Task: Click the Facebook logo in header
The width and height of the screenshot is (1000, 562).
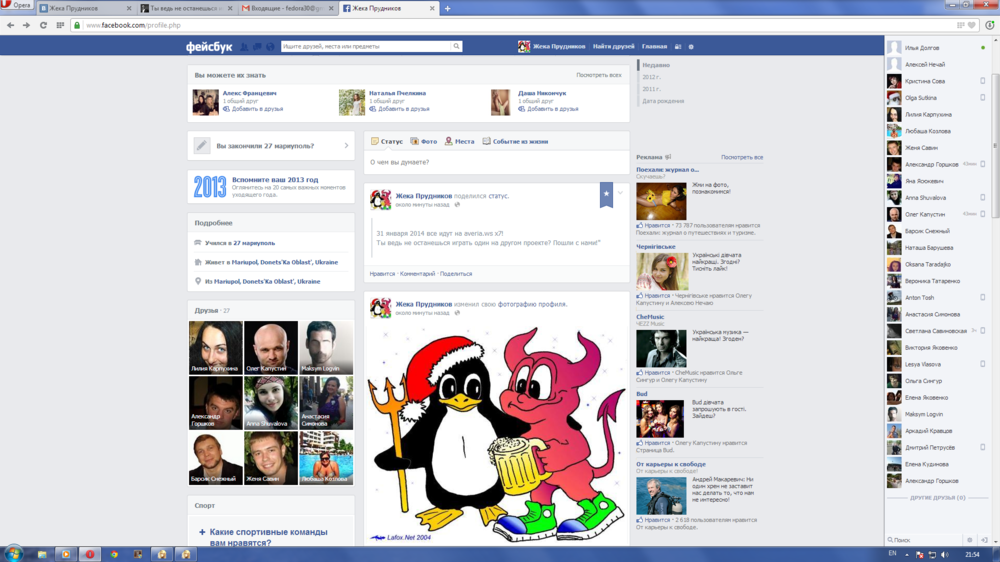Action: point(209,47)
